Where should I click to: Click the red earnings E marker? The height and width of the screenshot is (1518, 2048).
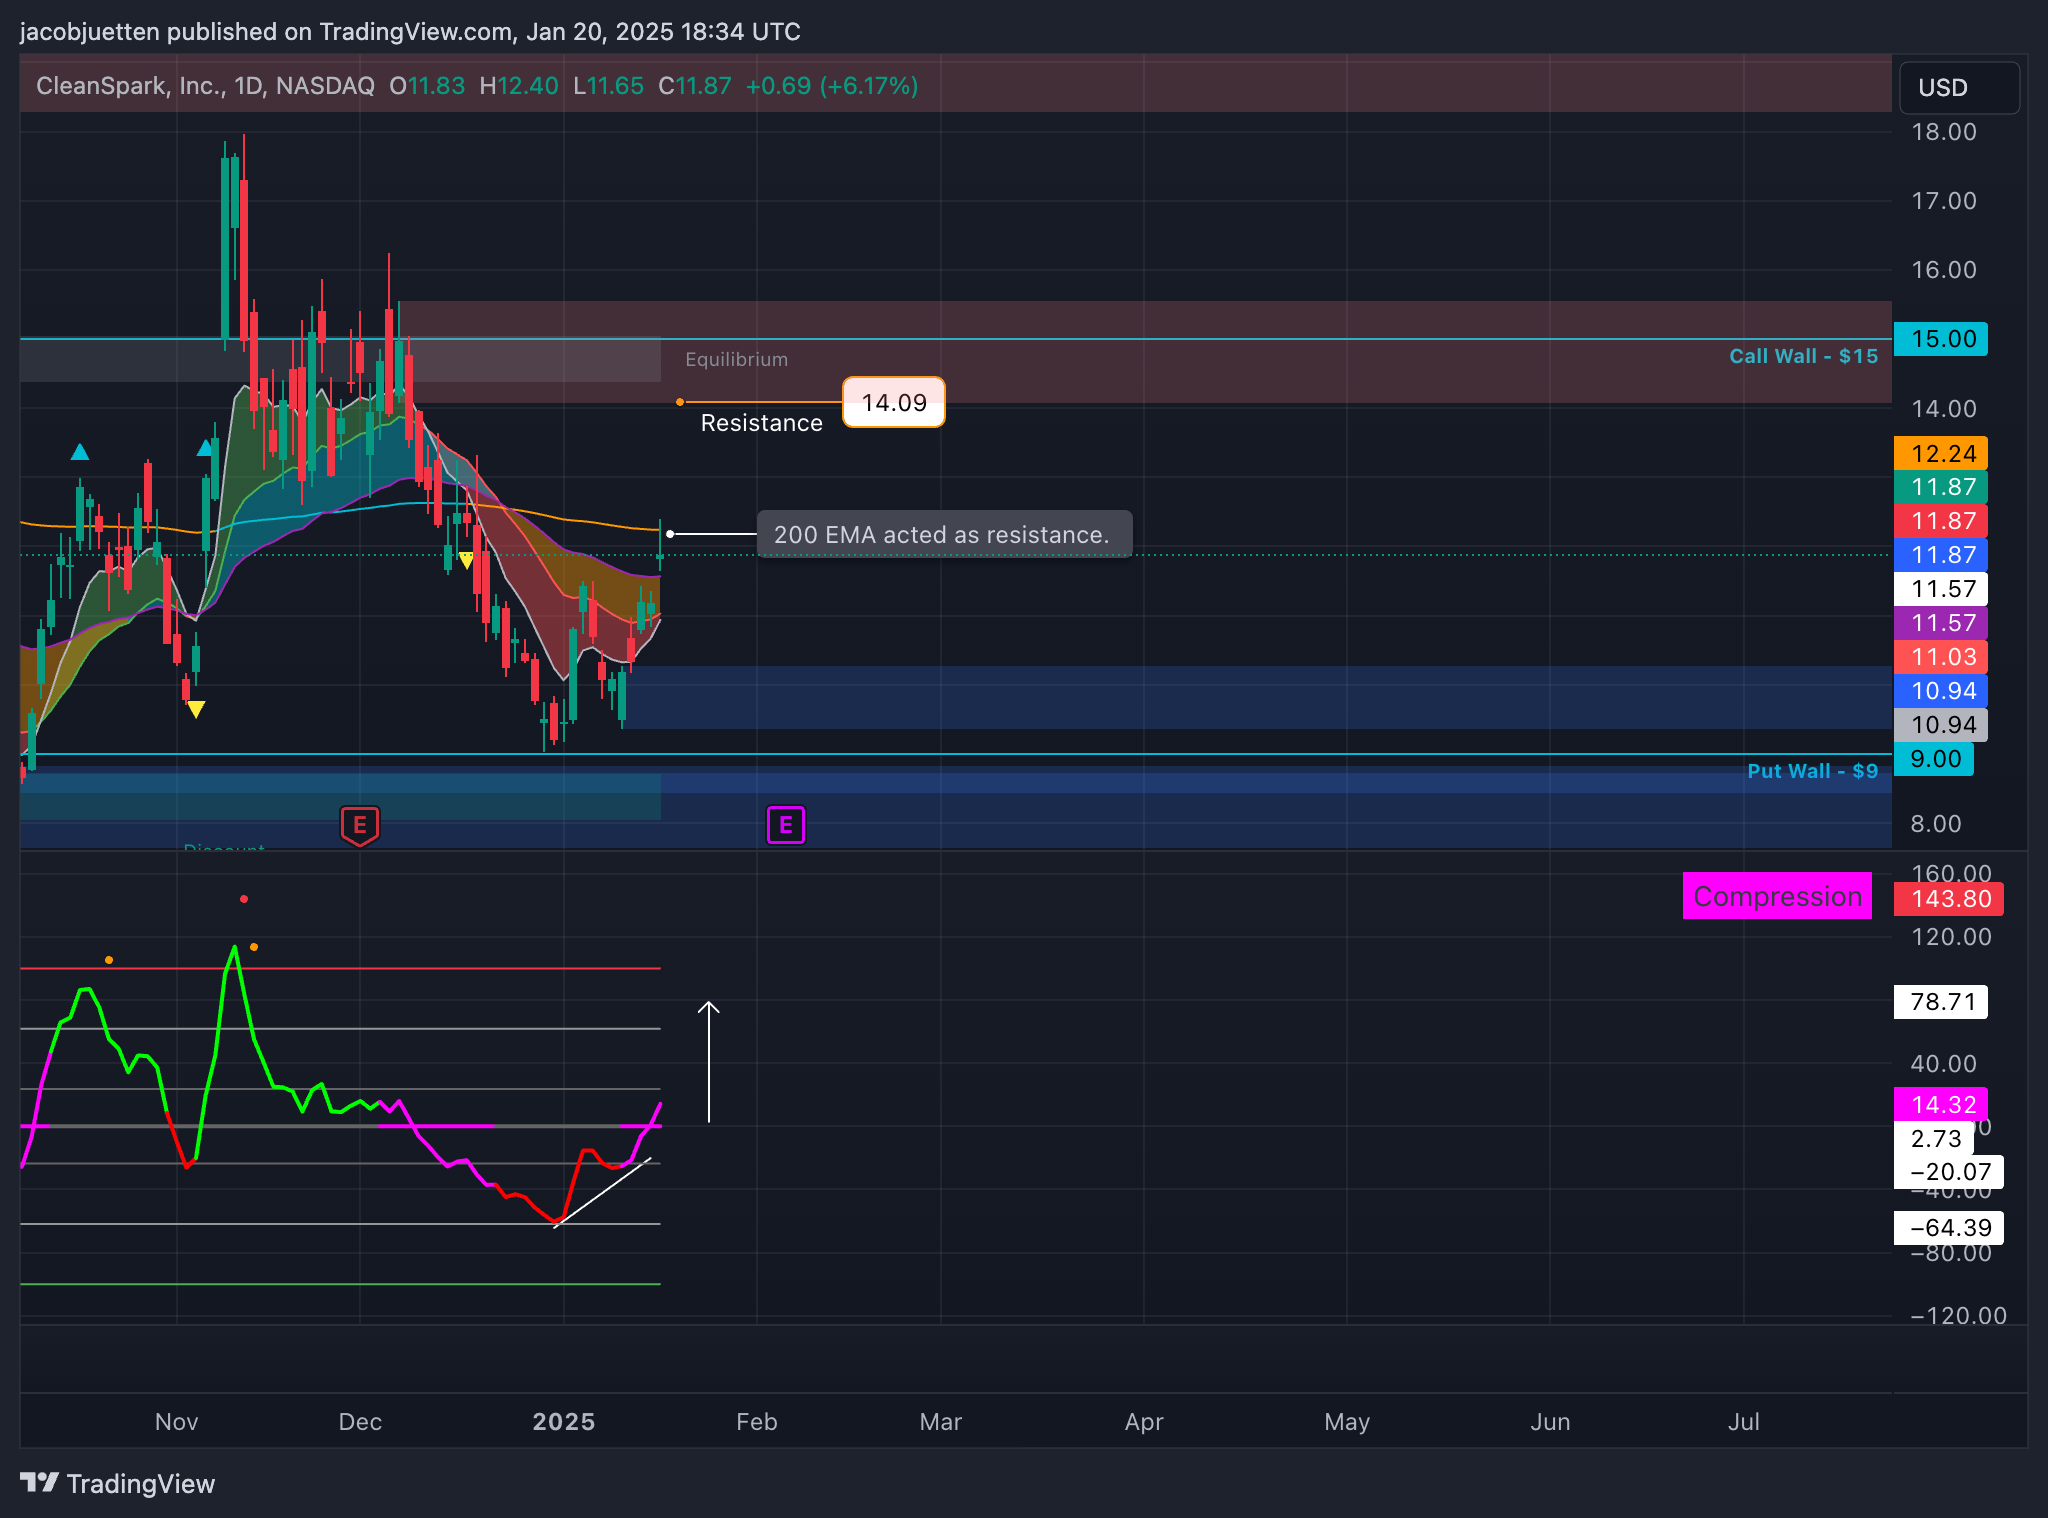point(360,826)
